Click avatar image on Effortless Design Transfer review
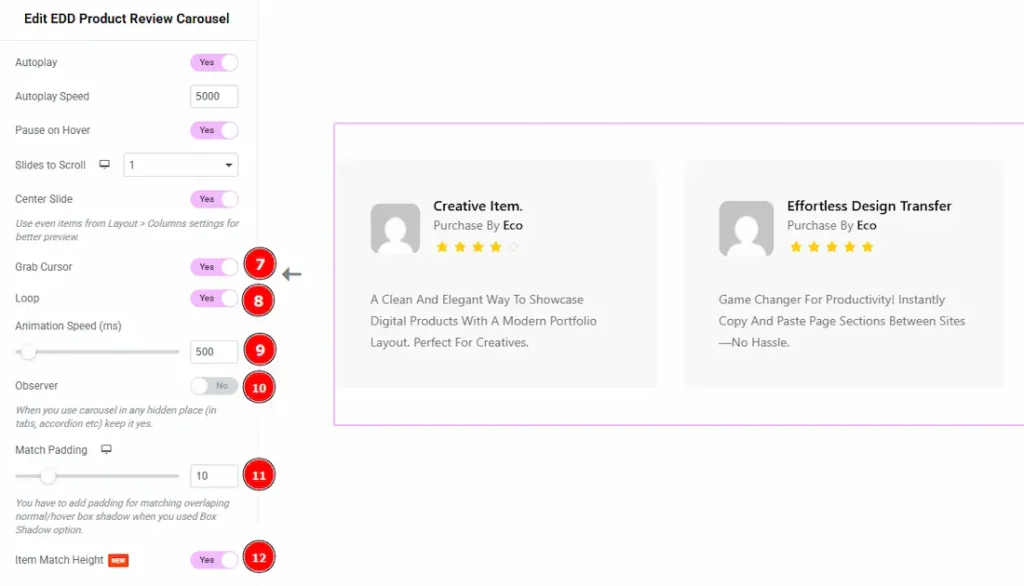 tap(745, 229)
